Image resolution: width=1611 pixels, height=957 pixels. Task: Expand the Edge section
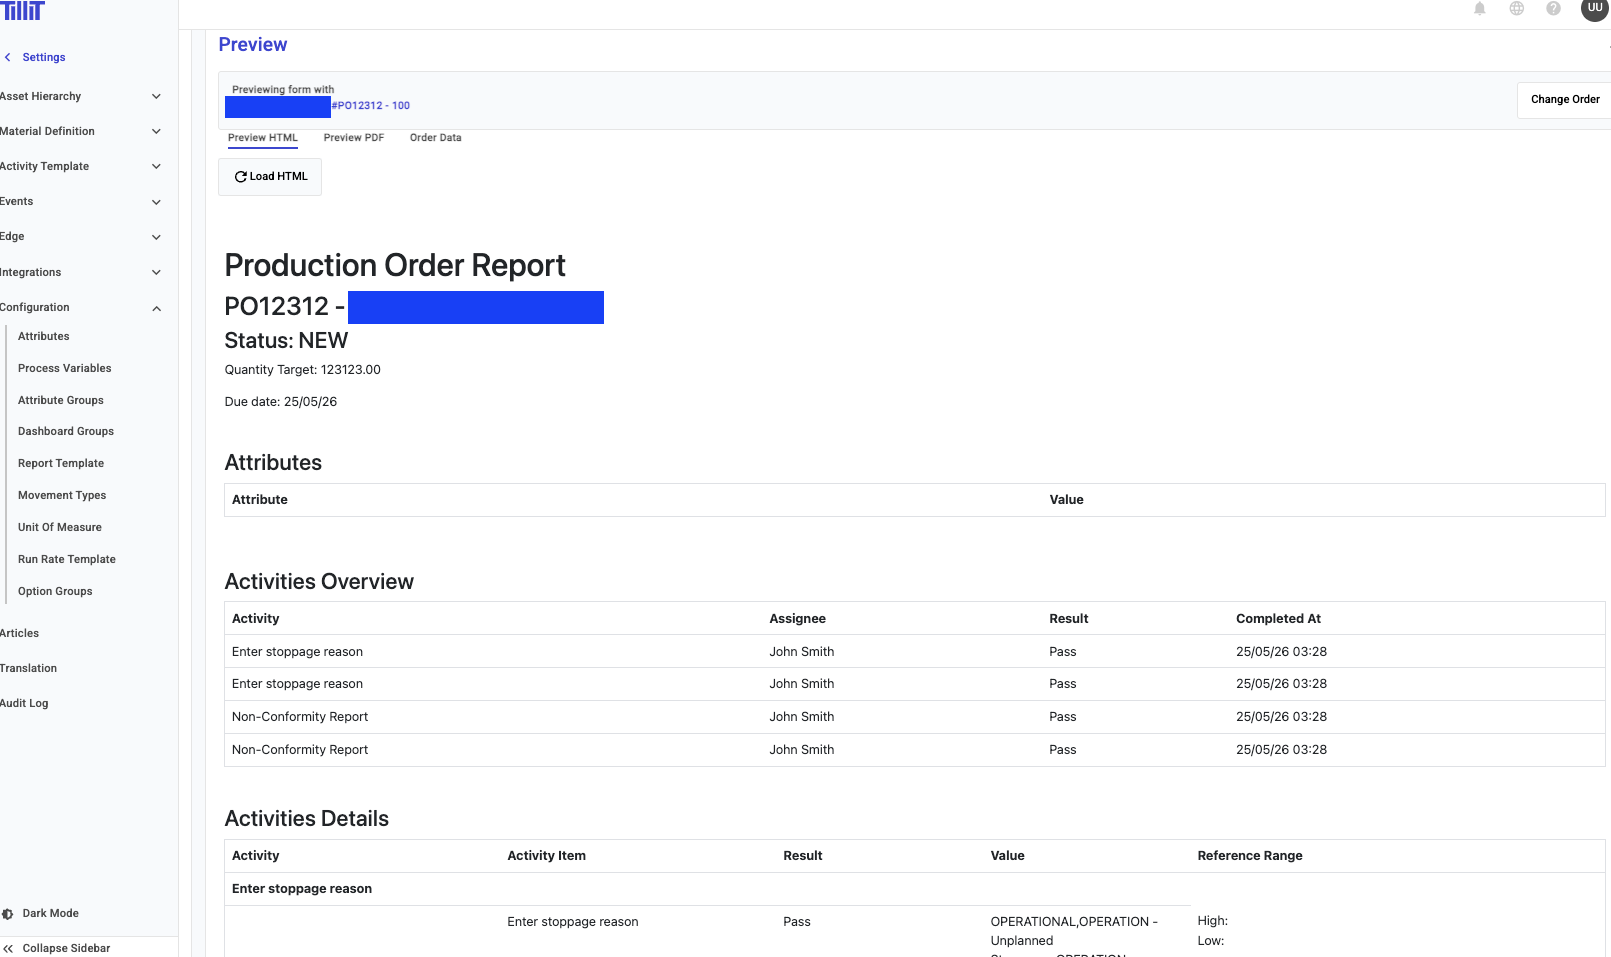click(80, 237)
